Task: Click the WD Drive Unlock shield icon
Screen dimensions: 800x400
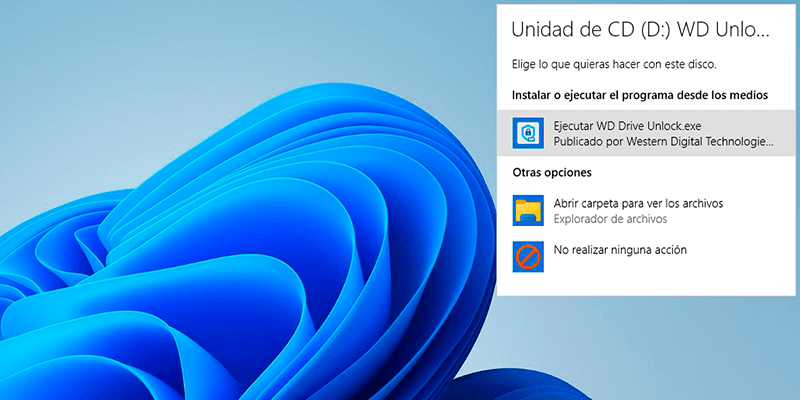Action: pyautogui.click(x=528, y=133)
